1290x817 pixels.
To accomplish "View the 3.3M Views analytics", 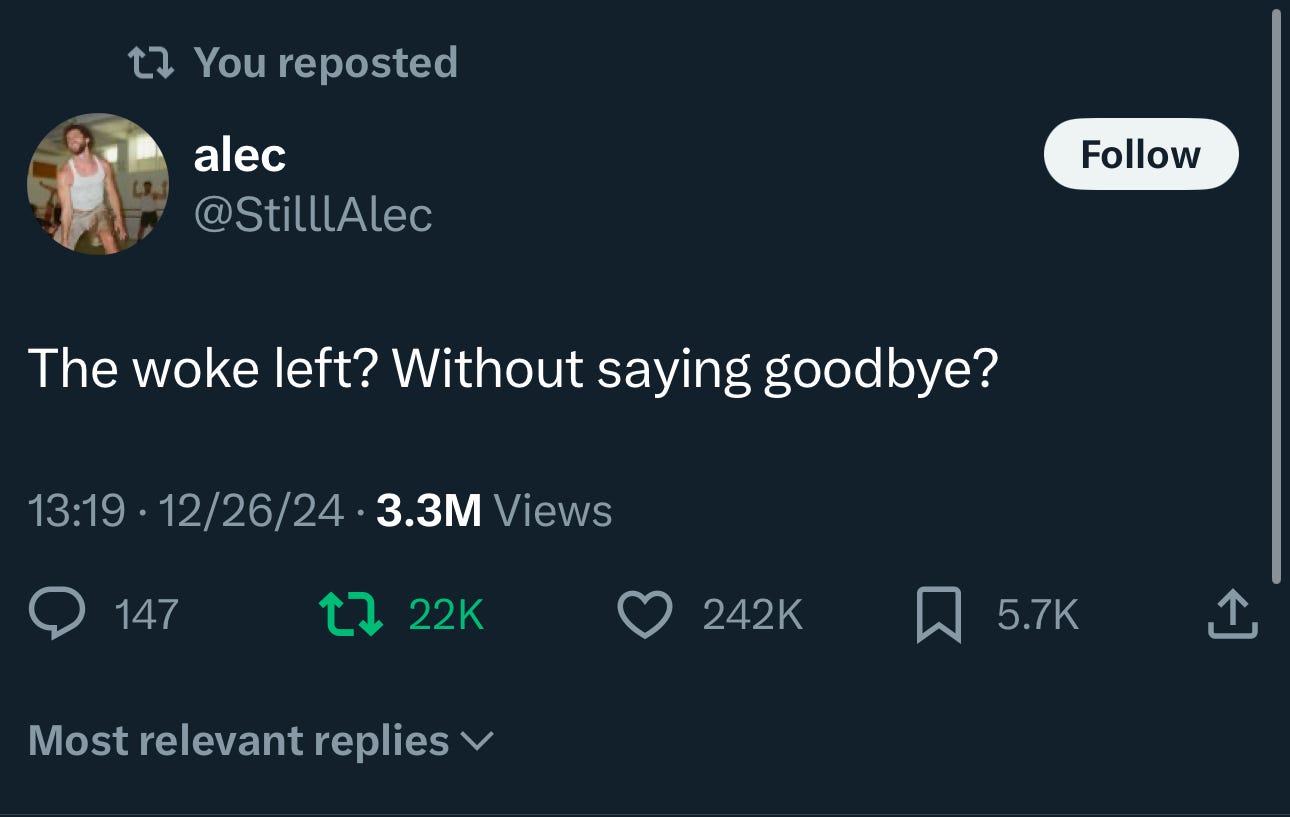I will point(494,512).
